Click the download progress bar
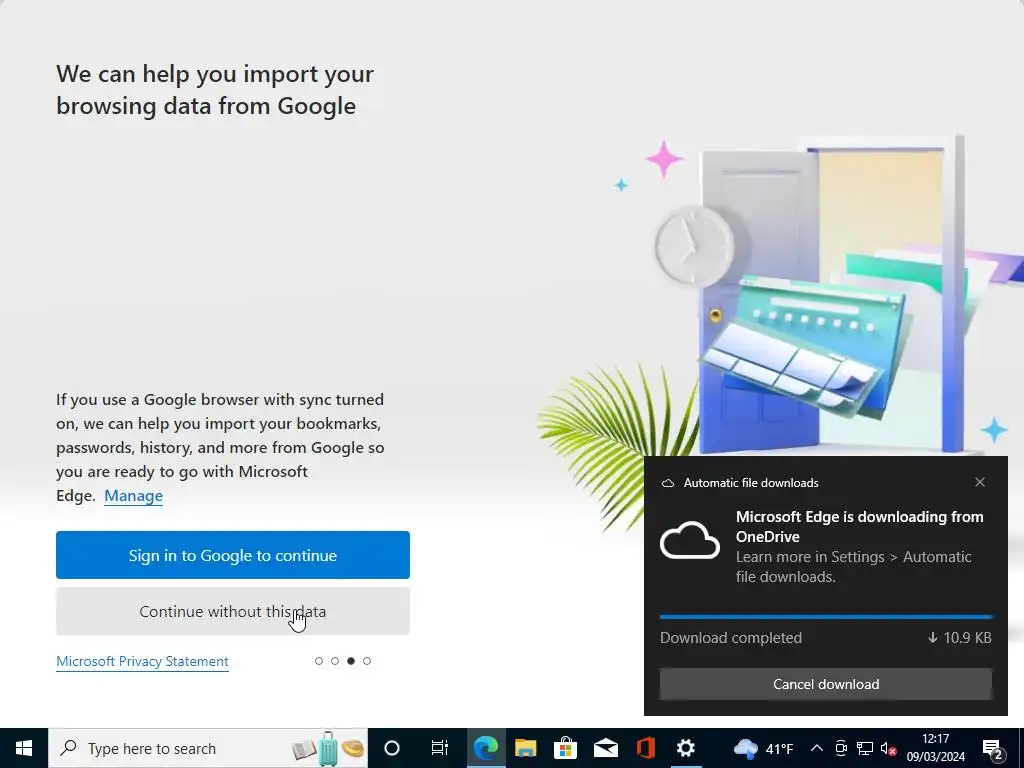The height and width of the screenshot is (768, 1024). click(x=826, y=616)
